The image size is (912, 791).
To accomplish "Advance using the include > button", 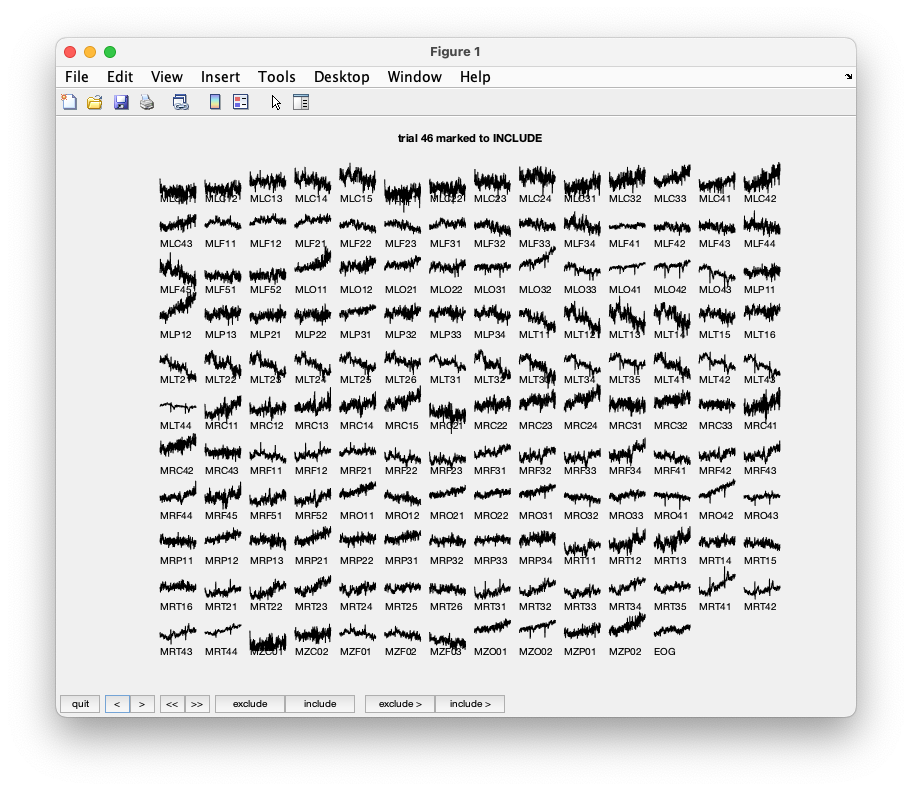I will (470, 703).
